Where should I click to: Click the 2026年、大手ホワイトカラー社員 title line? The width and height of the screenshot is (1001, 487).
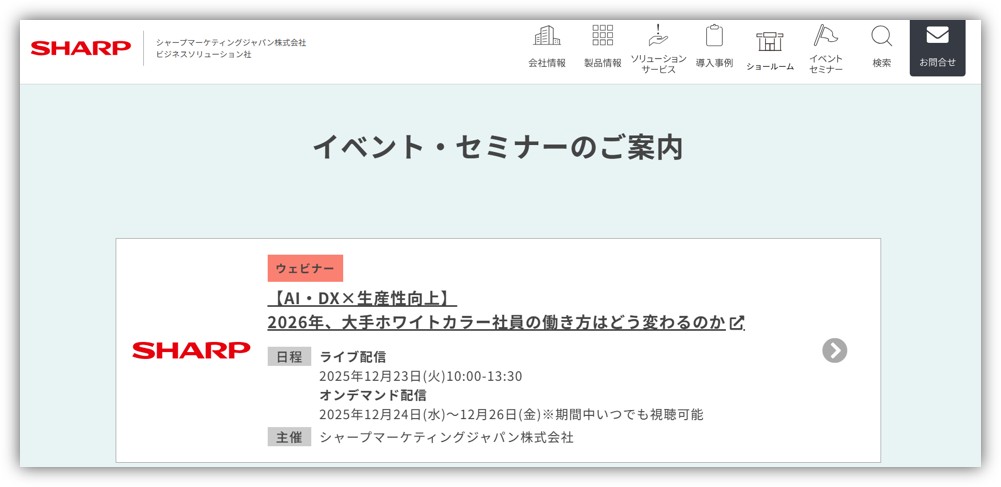pyautogui.click(x=495, y=322)
